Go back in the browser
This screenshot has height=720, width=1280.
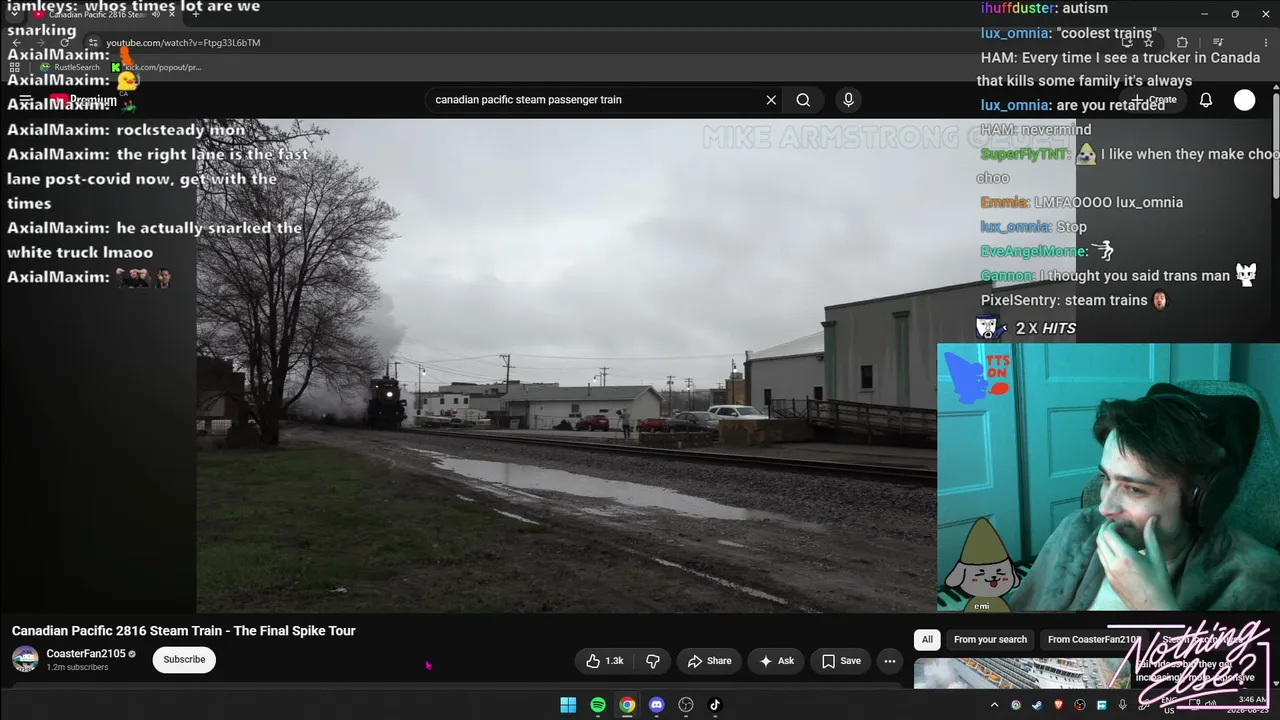pyautogui.click(x=17, y=43)
